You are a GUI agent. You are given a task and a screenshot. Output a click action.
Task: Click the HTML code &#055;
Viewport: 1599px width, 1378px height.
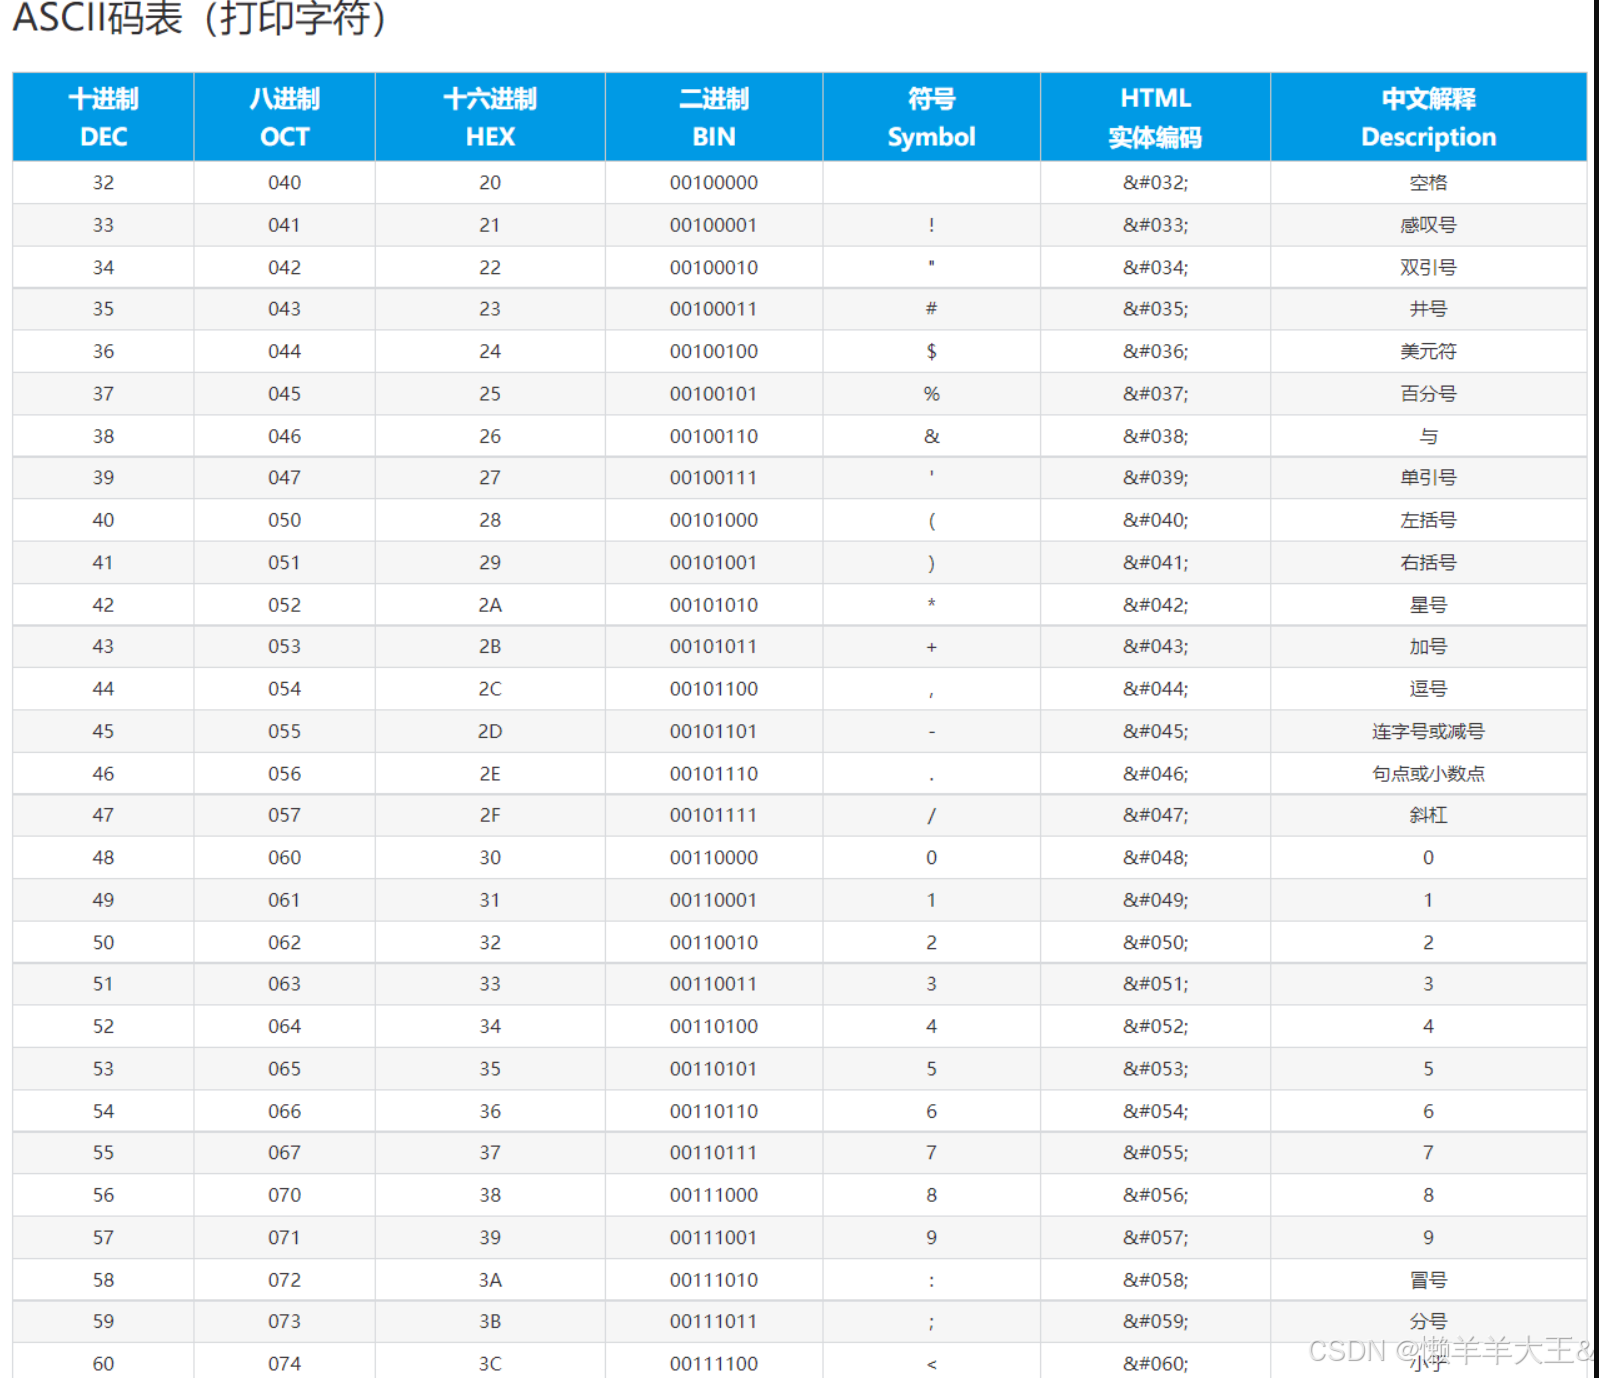click(x=1155, y=1153)
